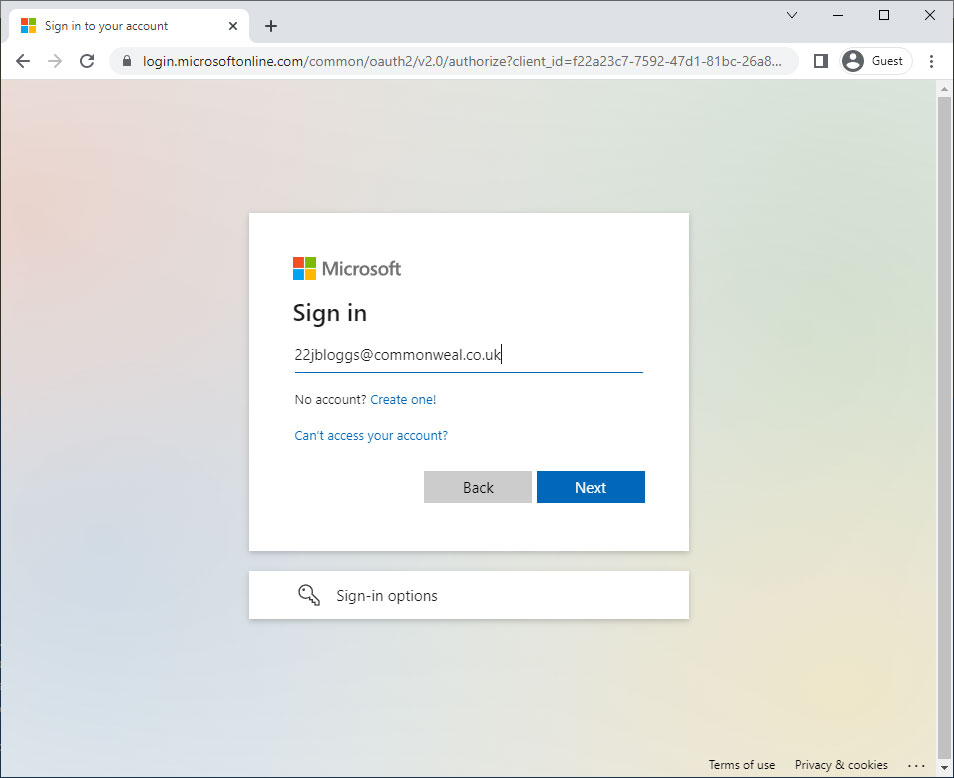The image size is (954, 778).
Task: Click the Next button
Action: click(x=590, y=487)
